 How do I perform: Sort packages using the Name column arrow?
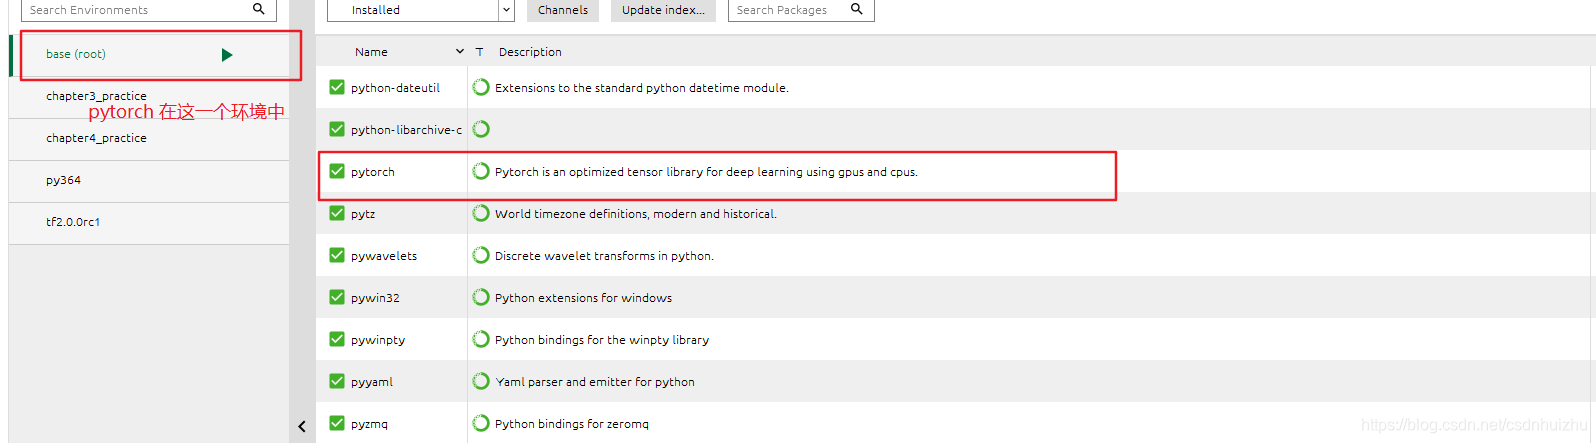tap(460, 51)
